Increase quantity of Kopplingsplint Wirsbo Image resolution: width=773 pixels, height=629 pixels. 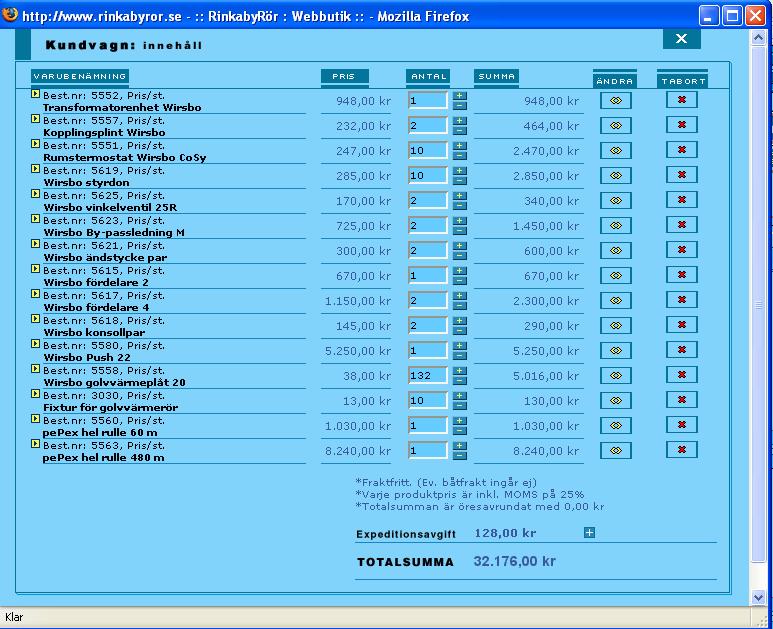point(459,121)
